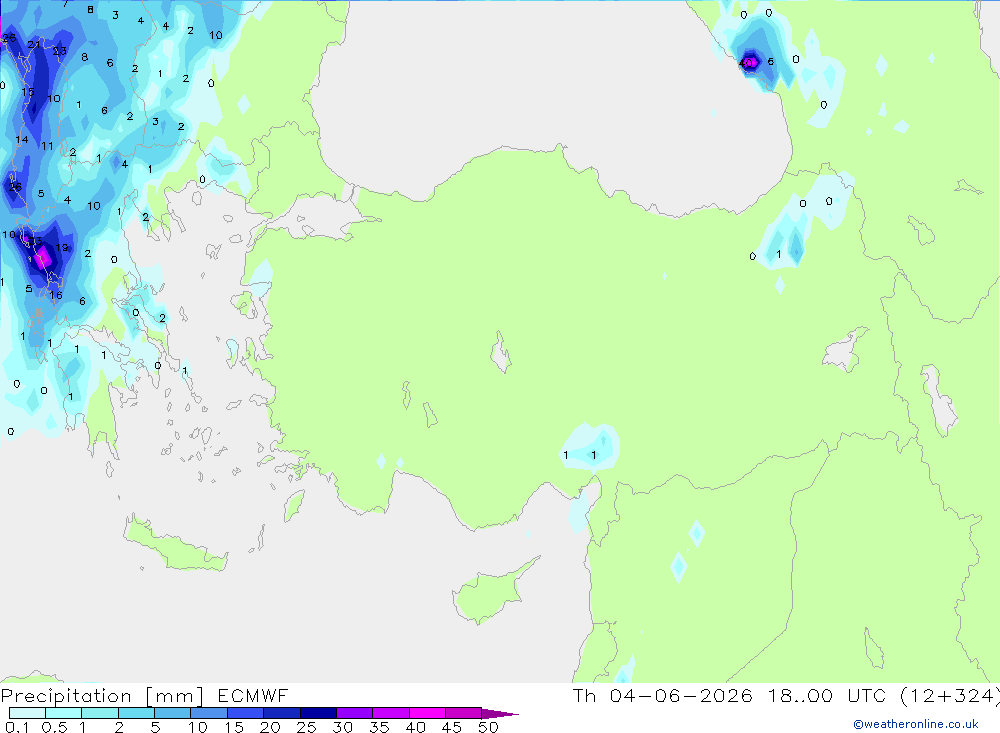Click the purple arrow tip above 50 mm
1000x733 pixels.
pyautogui.click(x=500, y=713)
